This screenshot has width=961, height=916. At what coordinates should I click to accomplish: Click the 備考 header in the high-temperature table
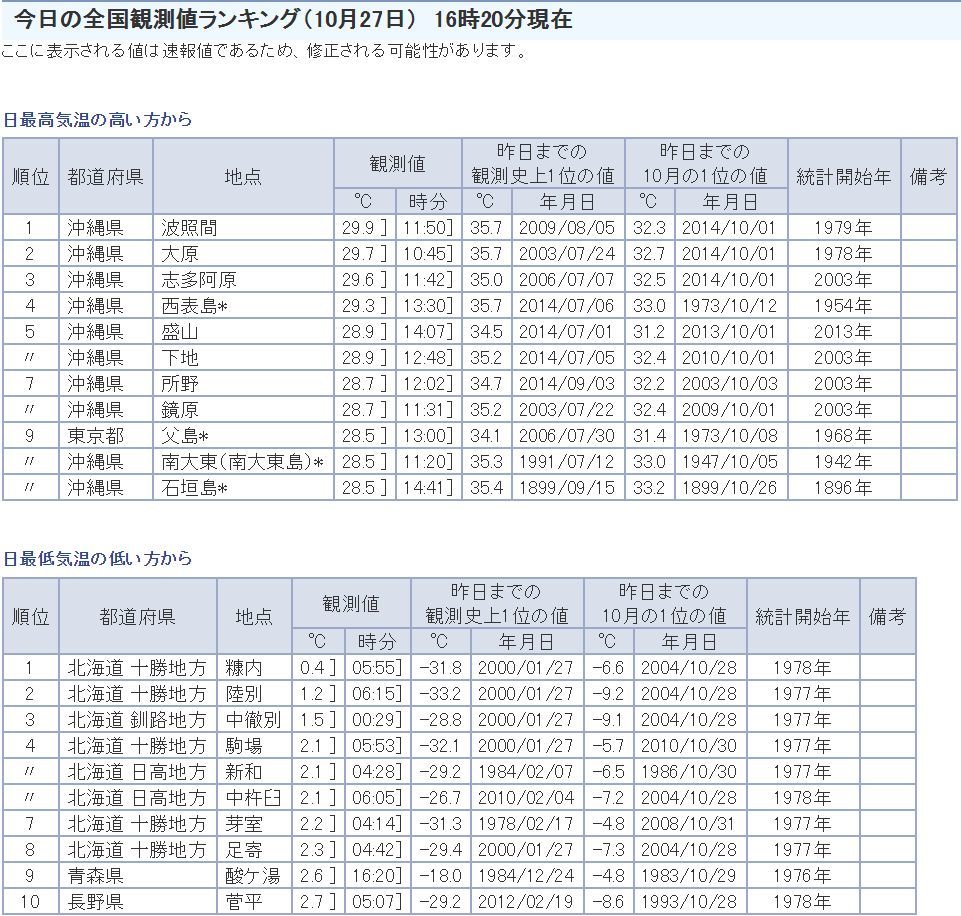pyautogui.click(x=929, y=176)
